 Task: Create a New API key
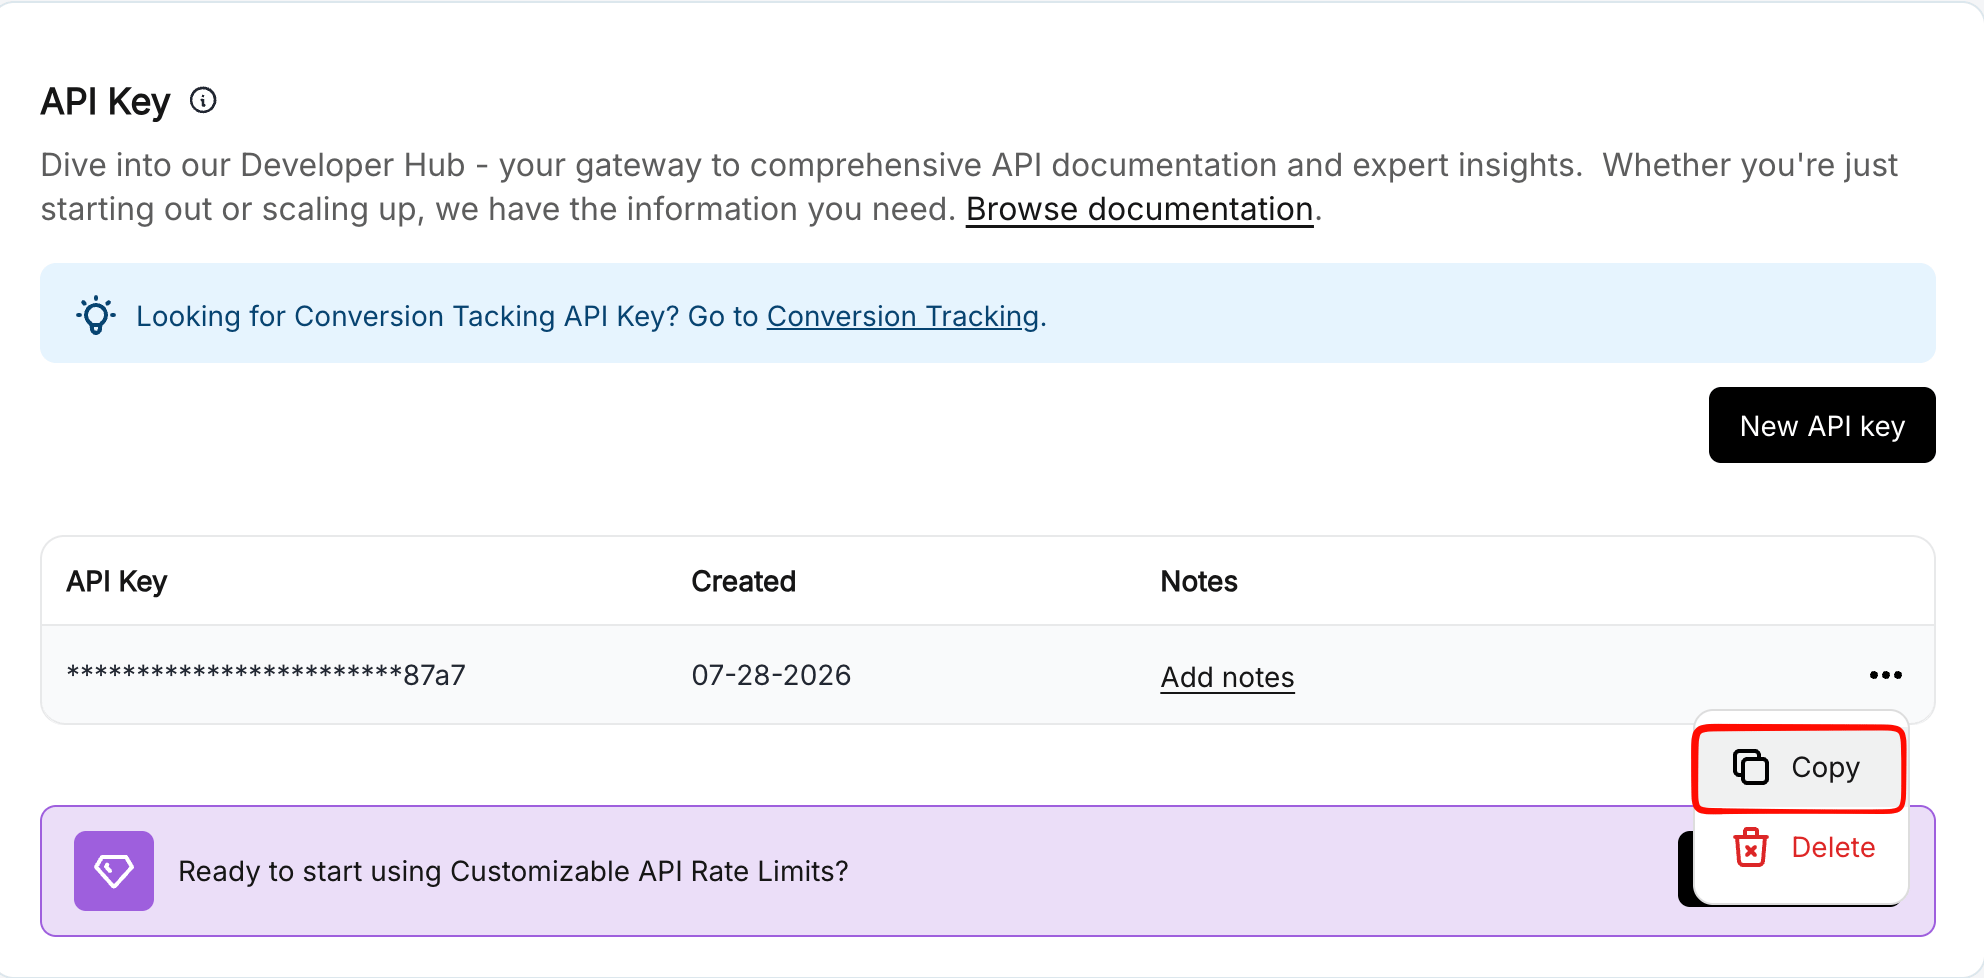point(1822,425)
